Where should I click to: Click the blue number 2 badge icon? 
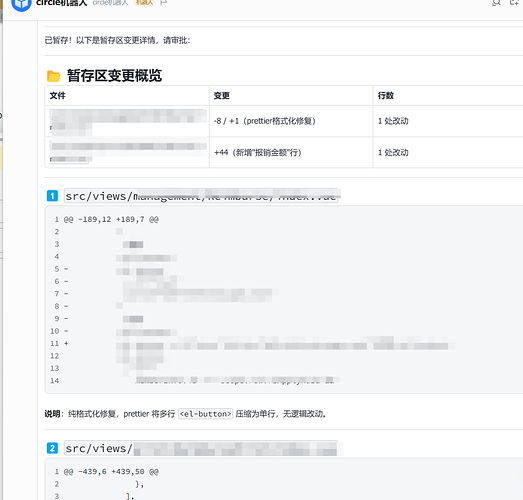tap(52, 448)
